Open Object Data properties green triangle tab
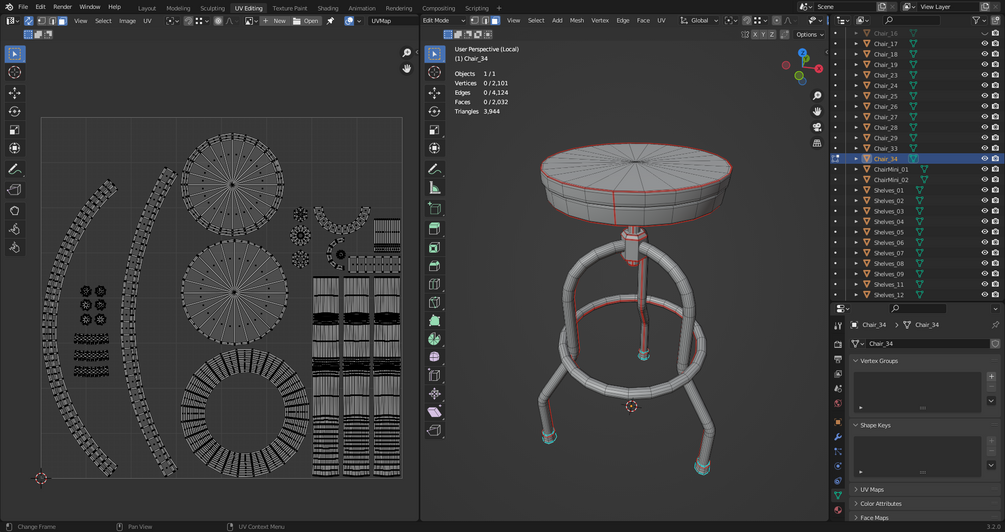Screen dimensions: 1005x532 coord(838,495)
